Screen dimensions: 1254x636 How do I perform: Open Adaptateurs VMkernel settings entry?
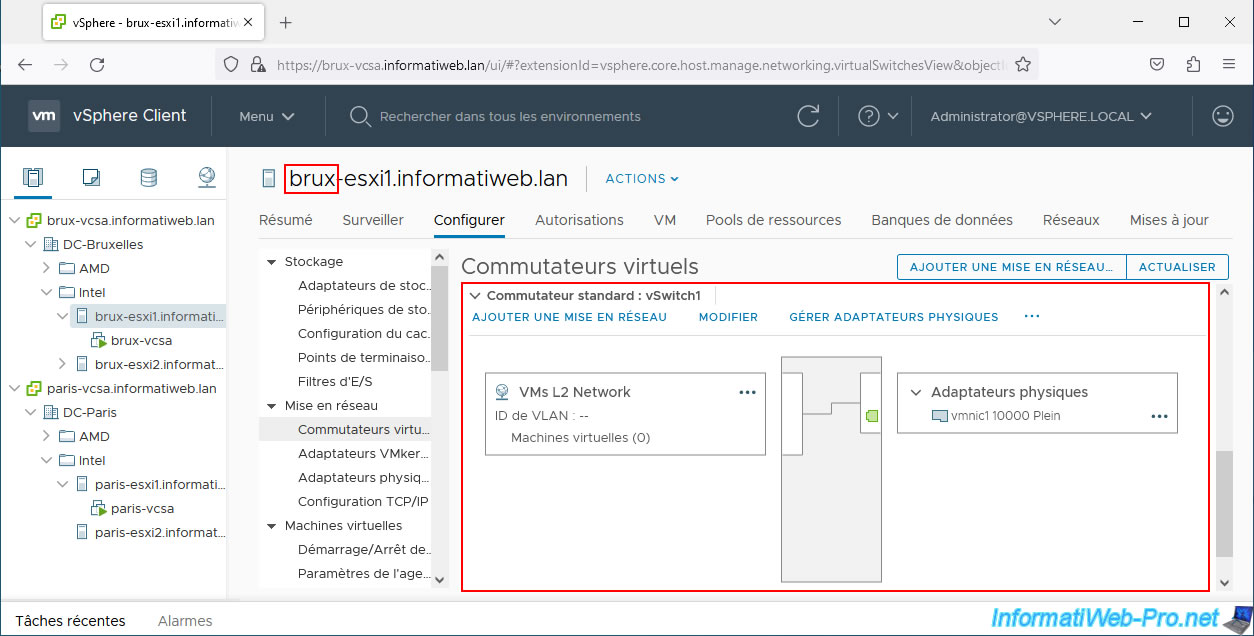click(x=364, y=454)
